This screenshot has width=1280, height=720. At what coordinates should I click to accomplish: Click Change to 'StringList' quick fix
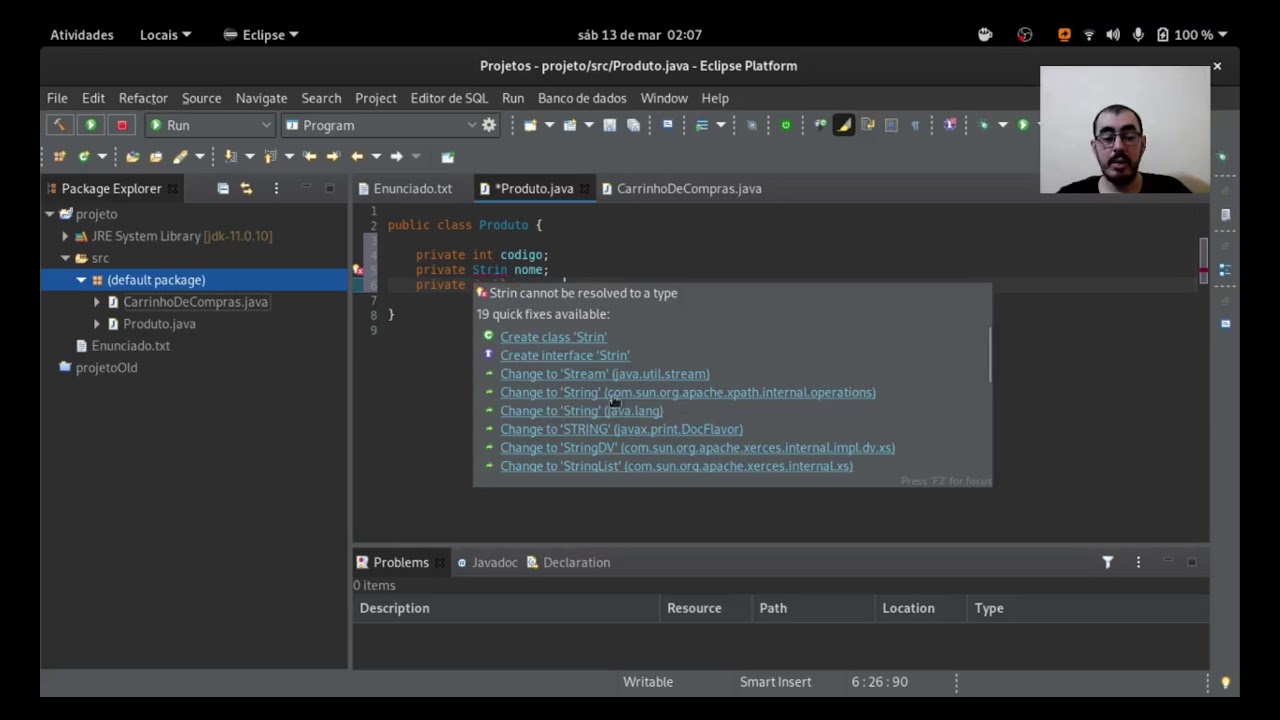676,466
